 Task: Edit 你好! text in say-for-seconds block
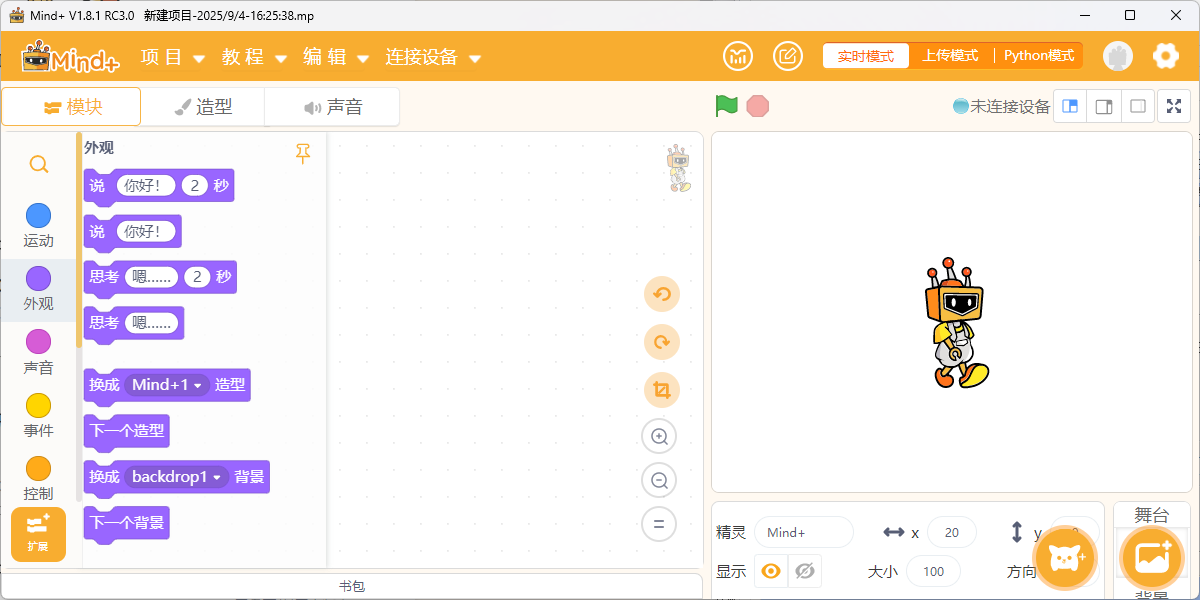click(x=146, y=185)
